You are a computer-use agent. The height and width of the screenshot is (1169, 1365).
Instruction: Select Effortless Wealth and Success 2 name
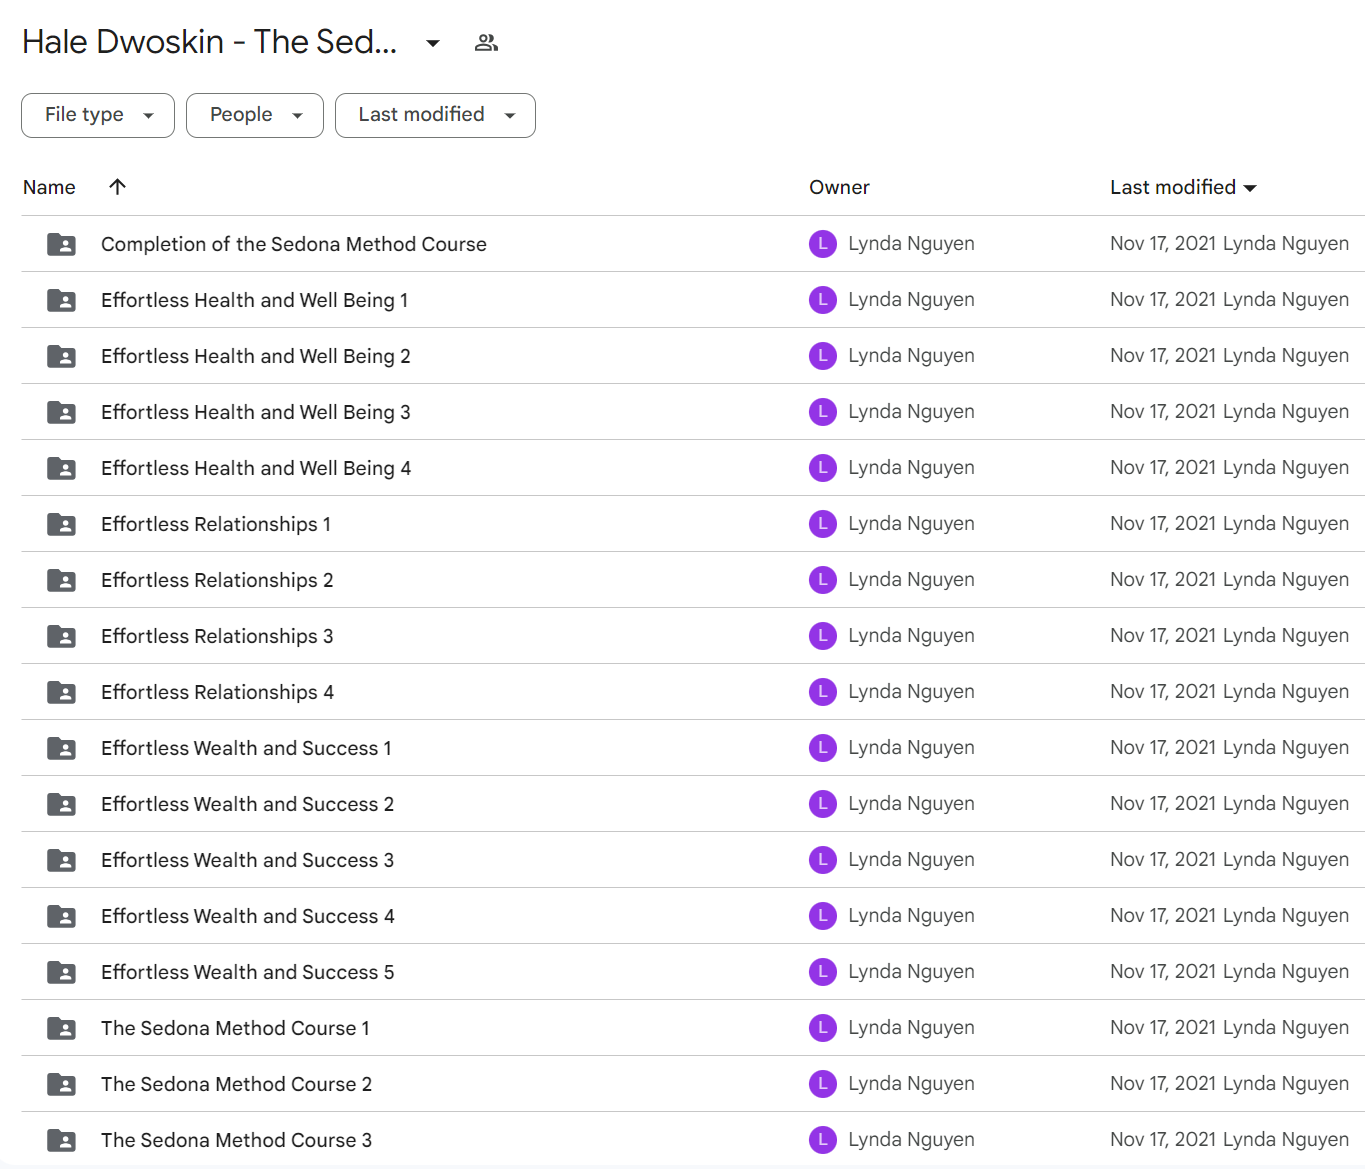(x=247, y=804)
